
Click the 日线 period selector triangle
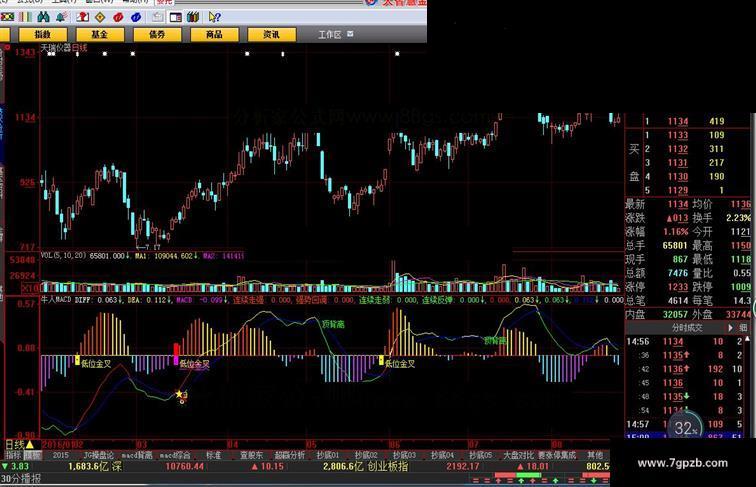click(29, 445)
